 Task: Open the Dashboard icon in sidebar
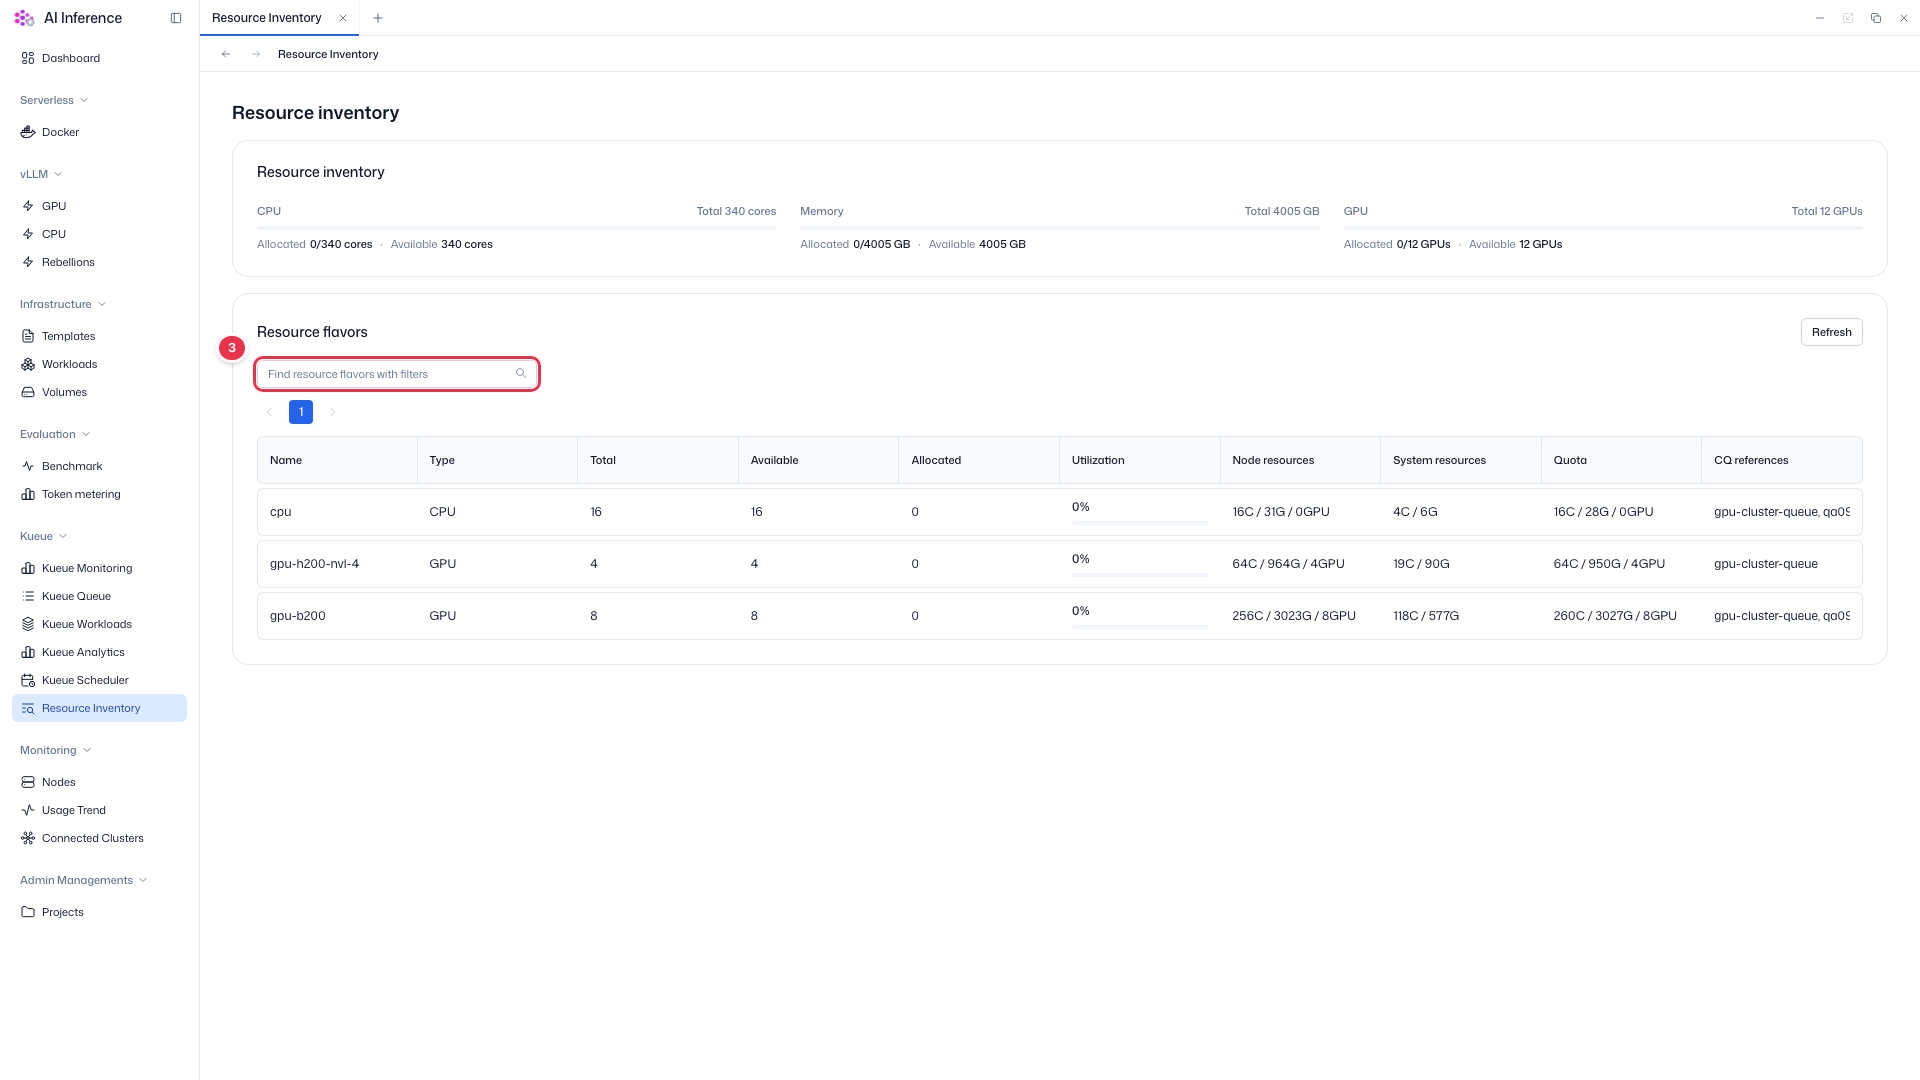coord(28,58)
